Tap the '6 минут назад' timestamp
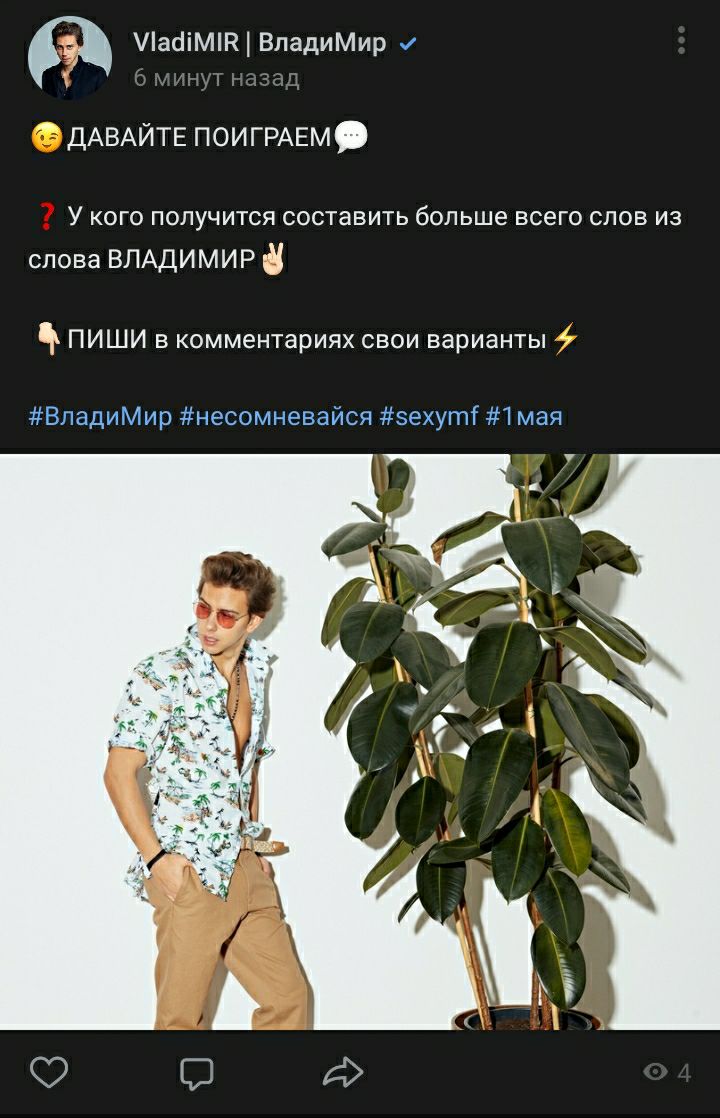The image size is (720, 1118). point(216,77)
